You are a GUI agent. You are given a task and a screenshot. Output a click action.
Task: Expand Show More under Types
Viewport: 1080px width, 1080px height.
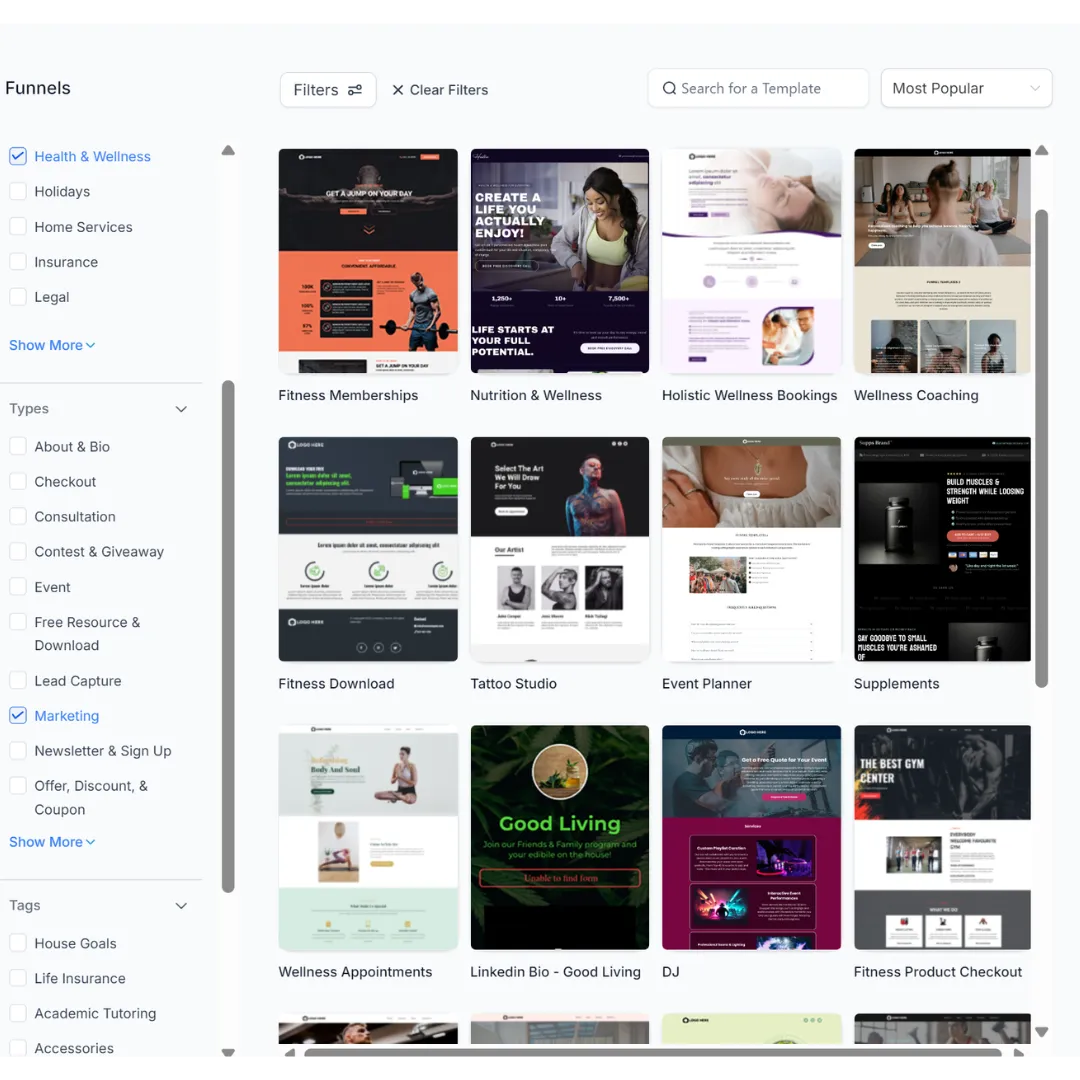[x=52, y=842]
